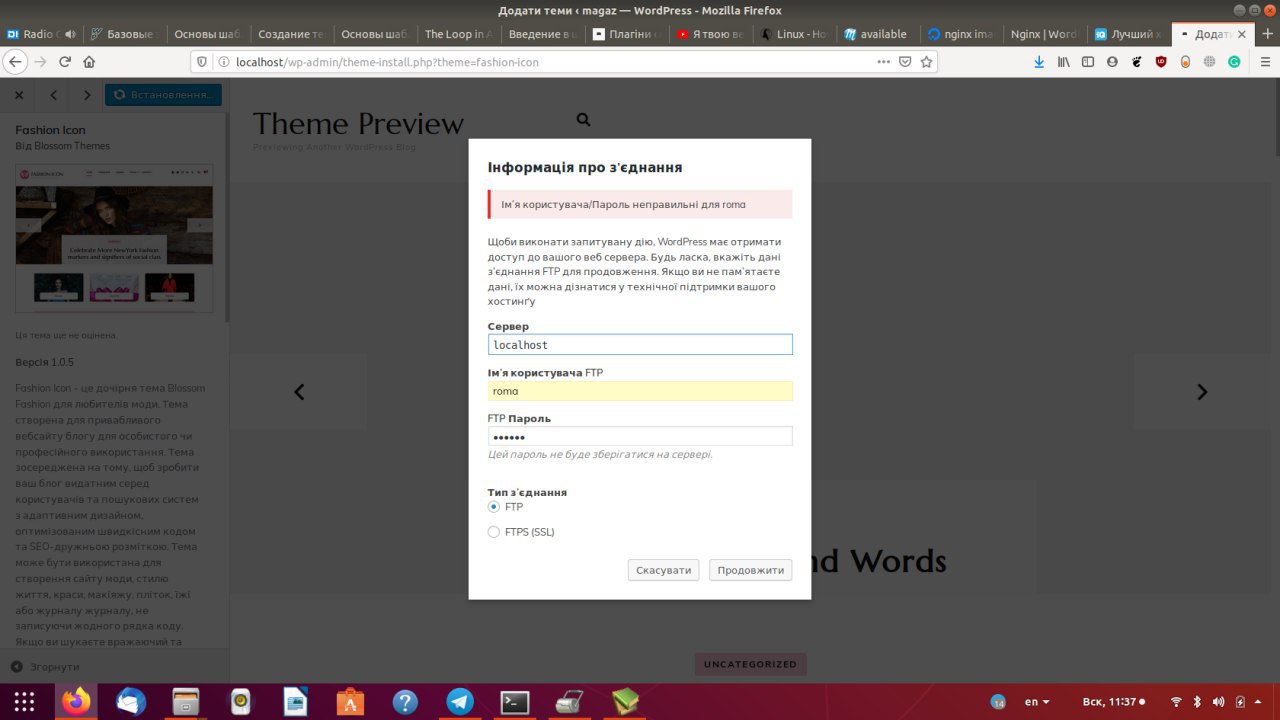Click the Продовжити button
The width and height of the screenshot is (1280, 720).
(751, 570)
